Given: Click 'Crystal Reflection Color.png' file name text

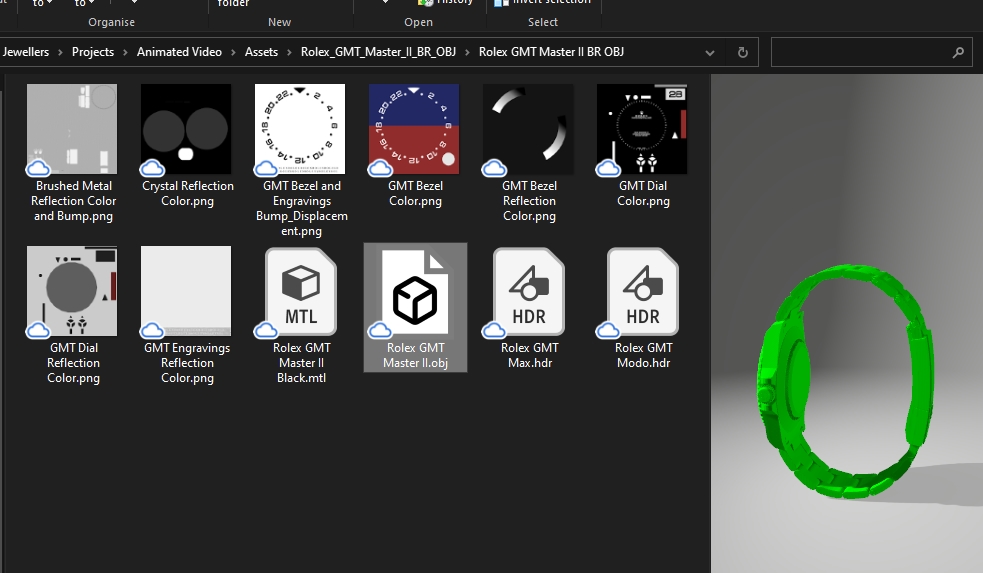Looking at the screenshot, I should pos(187,193).
